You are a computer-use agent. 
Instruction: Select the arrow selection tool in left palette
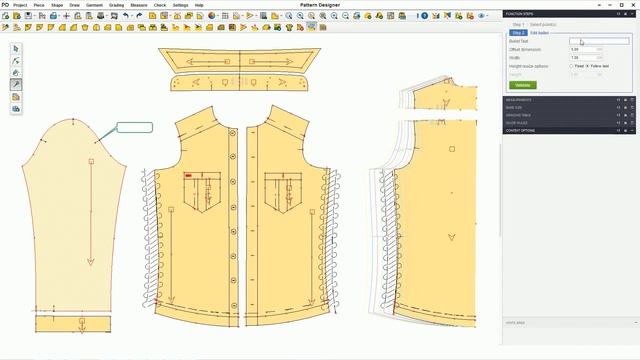pos(16,49)
